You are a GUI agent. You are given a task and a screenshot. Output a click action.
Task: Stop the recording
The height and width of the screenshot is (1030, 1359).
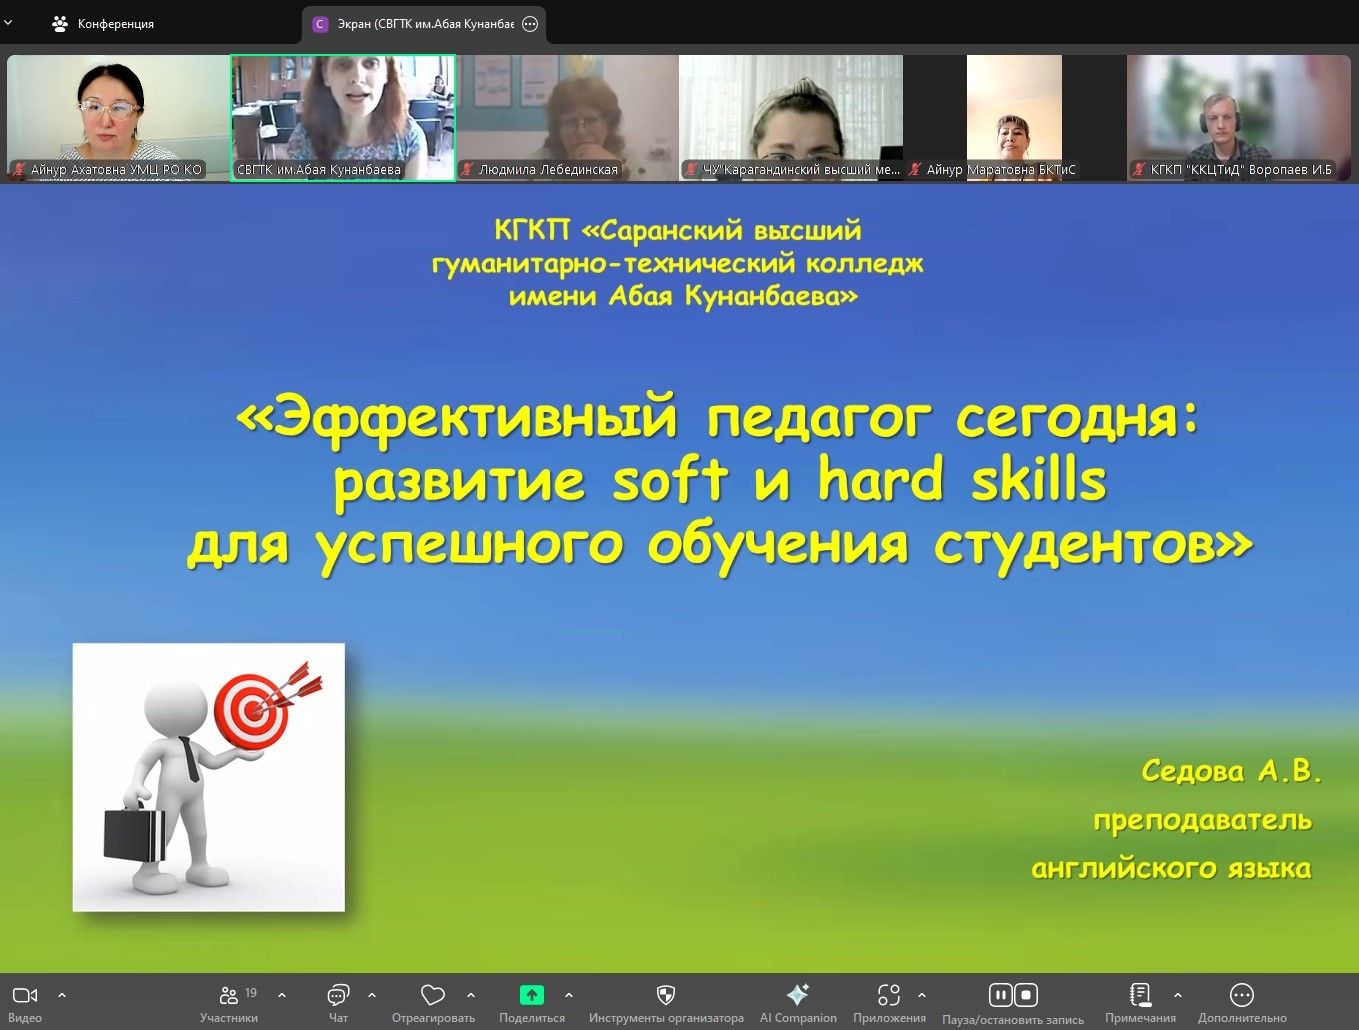[x=1026, y=995]
